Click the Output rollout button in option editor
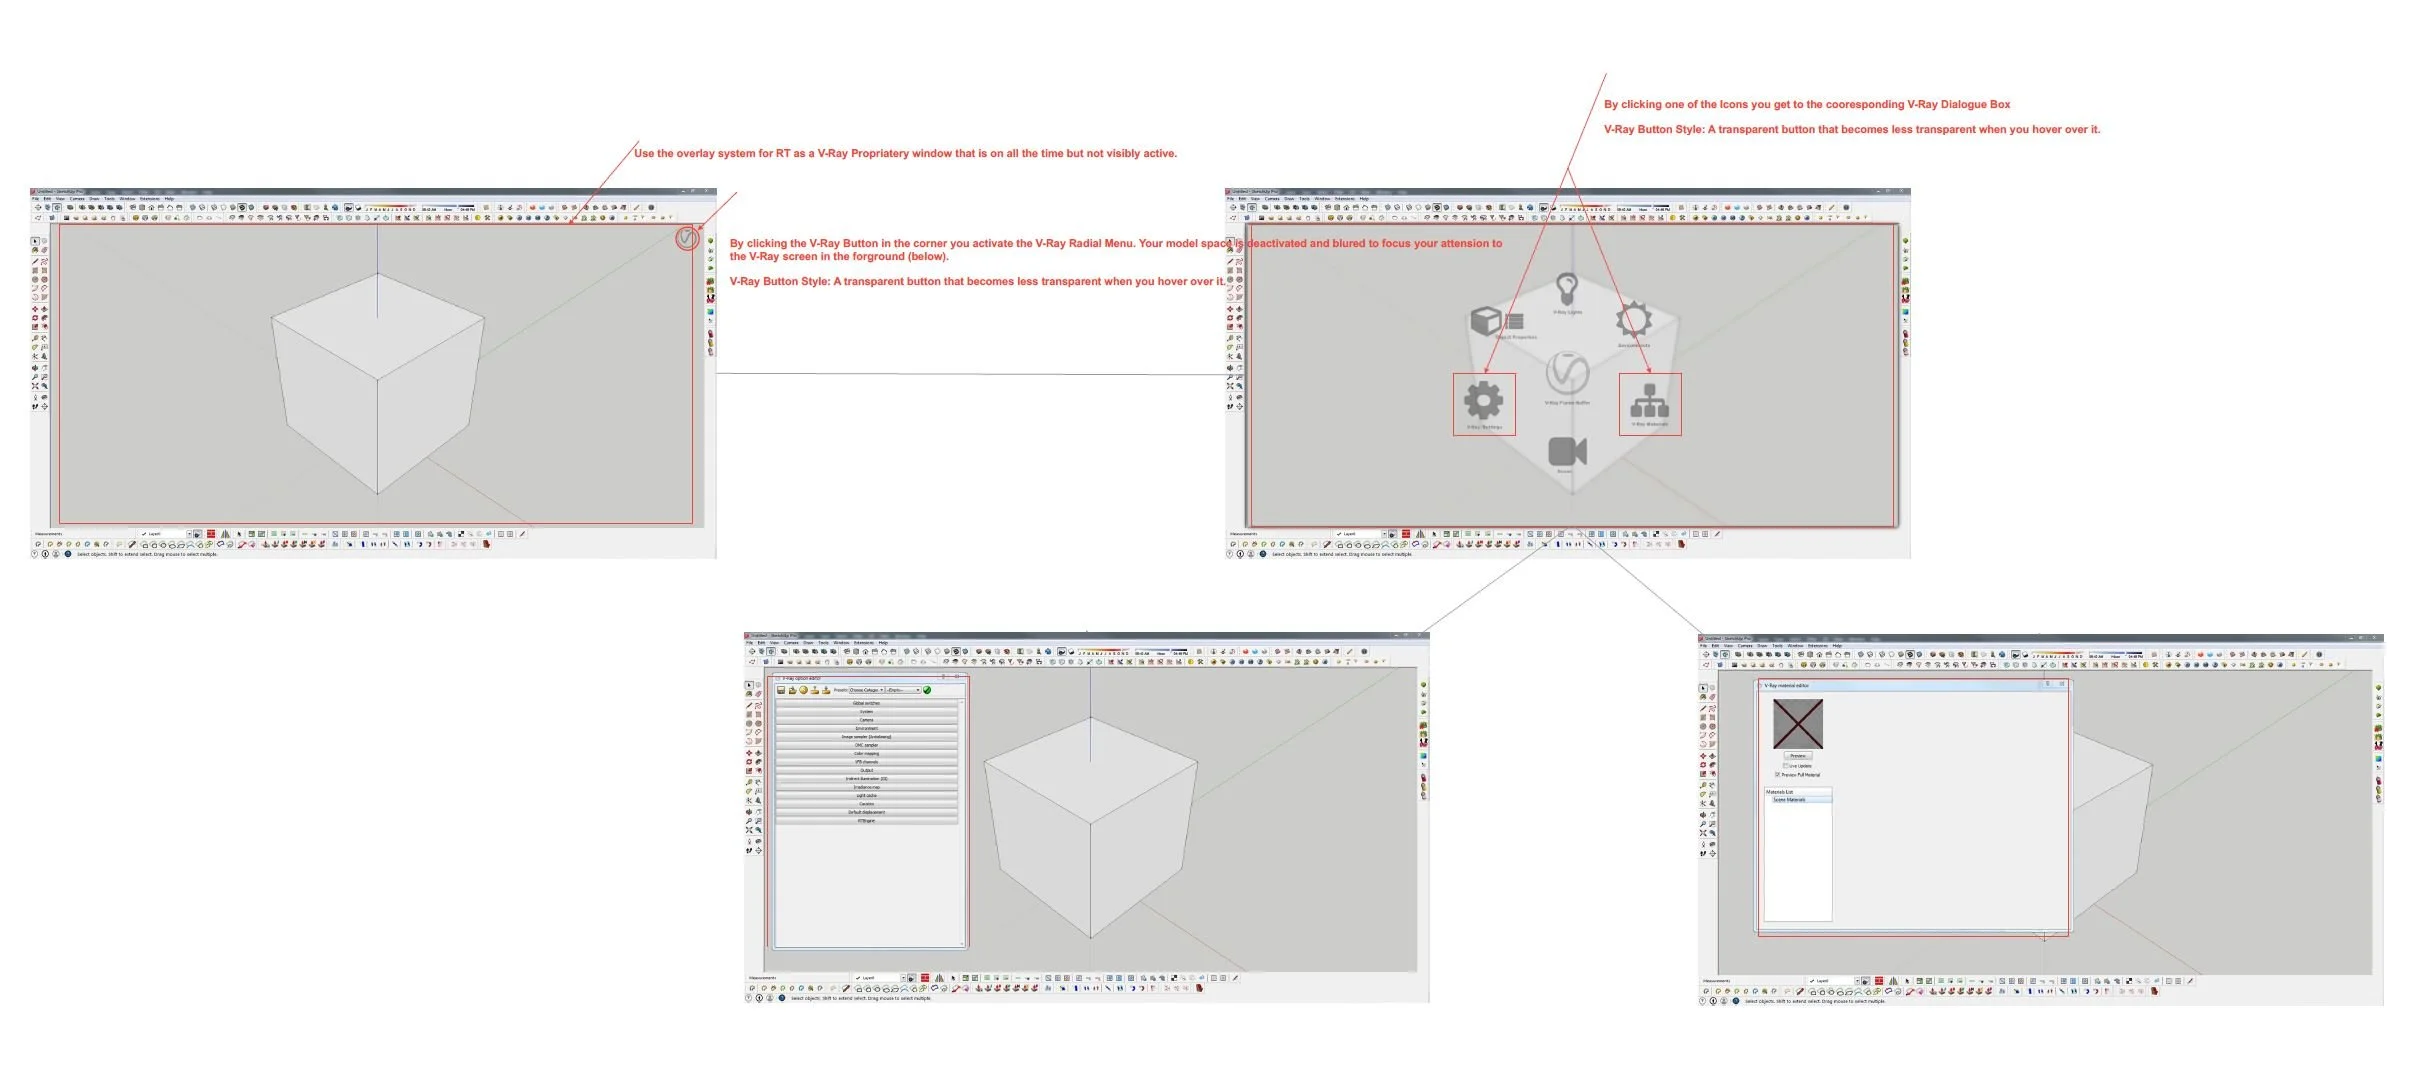Viewport: 2409px width, 1074px height. coord(866,770)
